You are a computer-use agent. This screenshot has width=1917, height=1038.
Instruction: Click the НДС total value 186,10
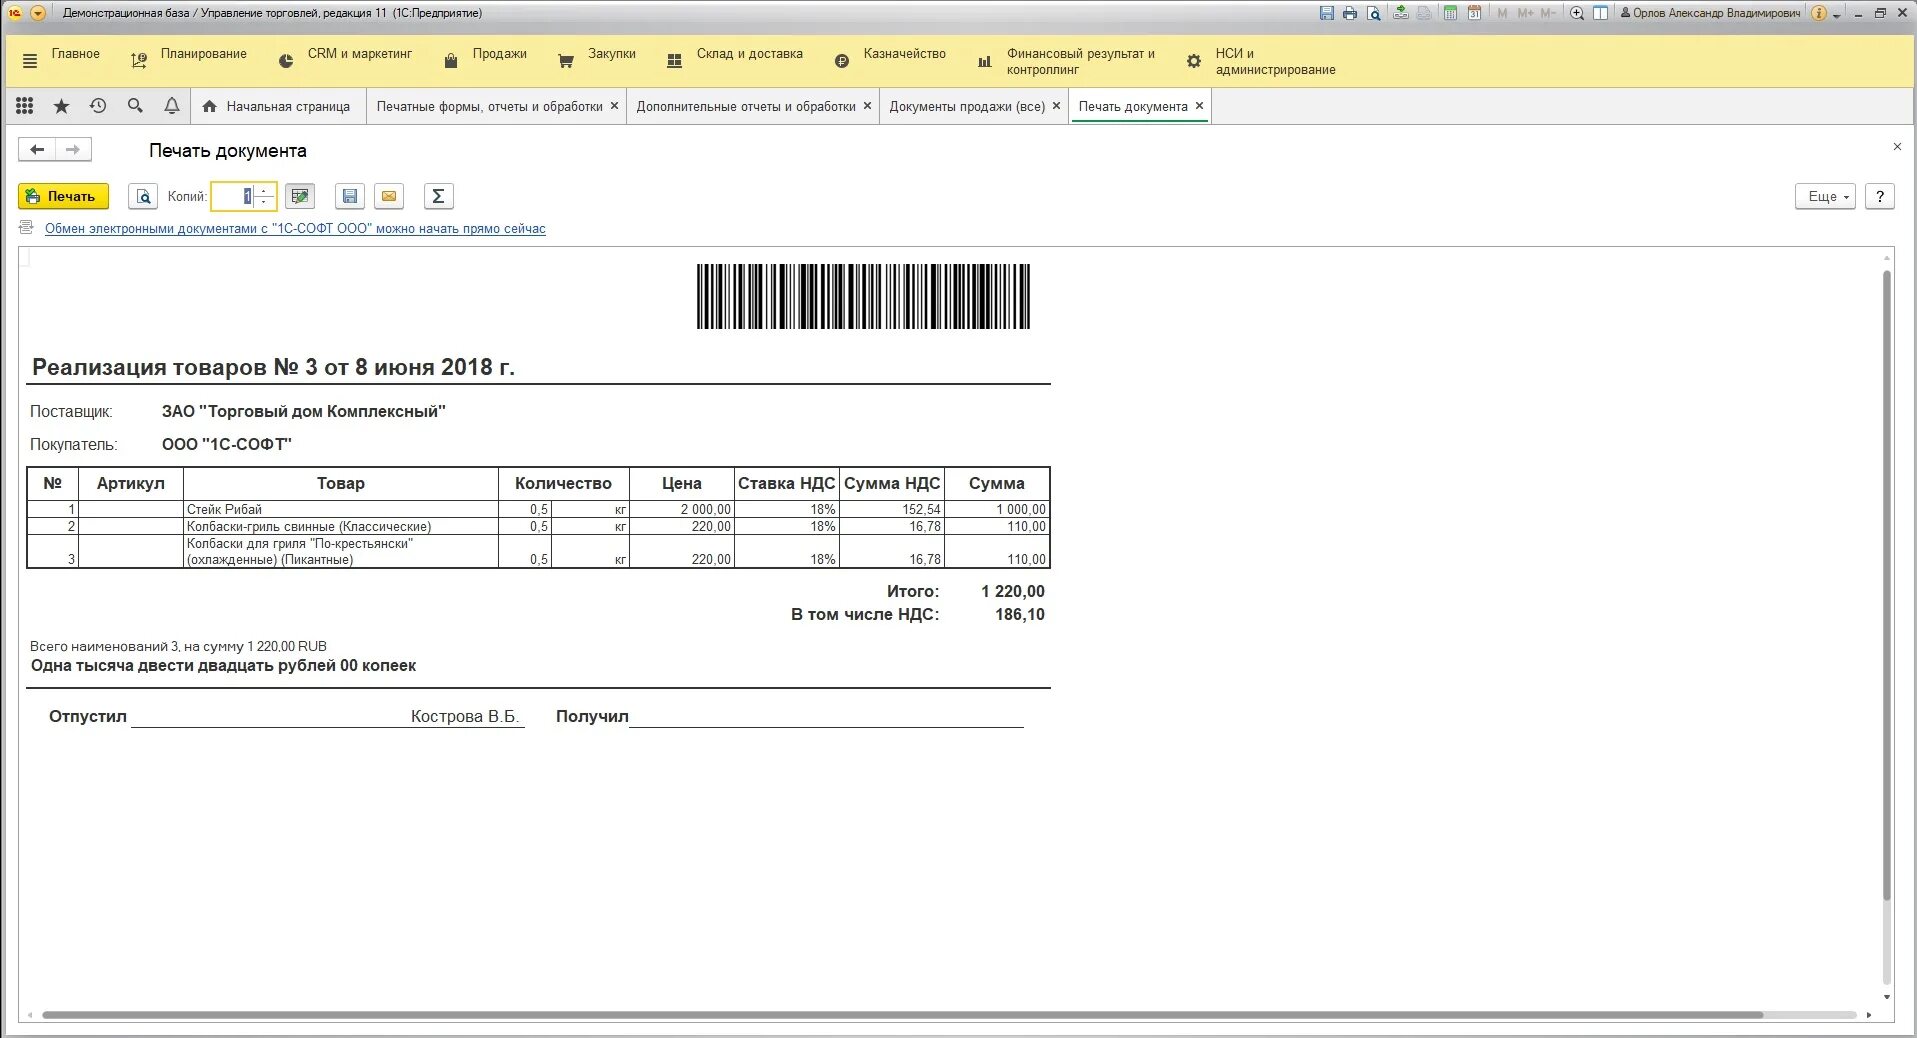1019,614
